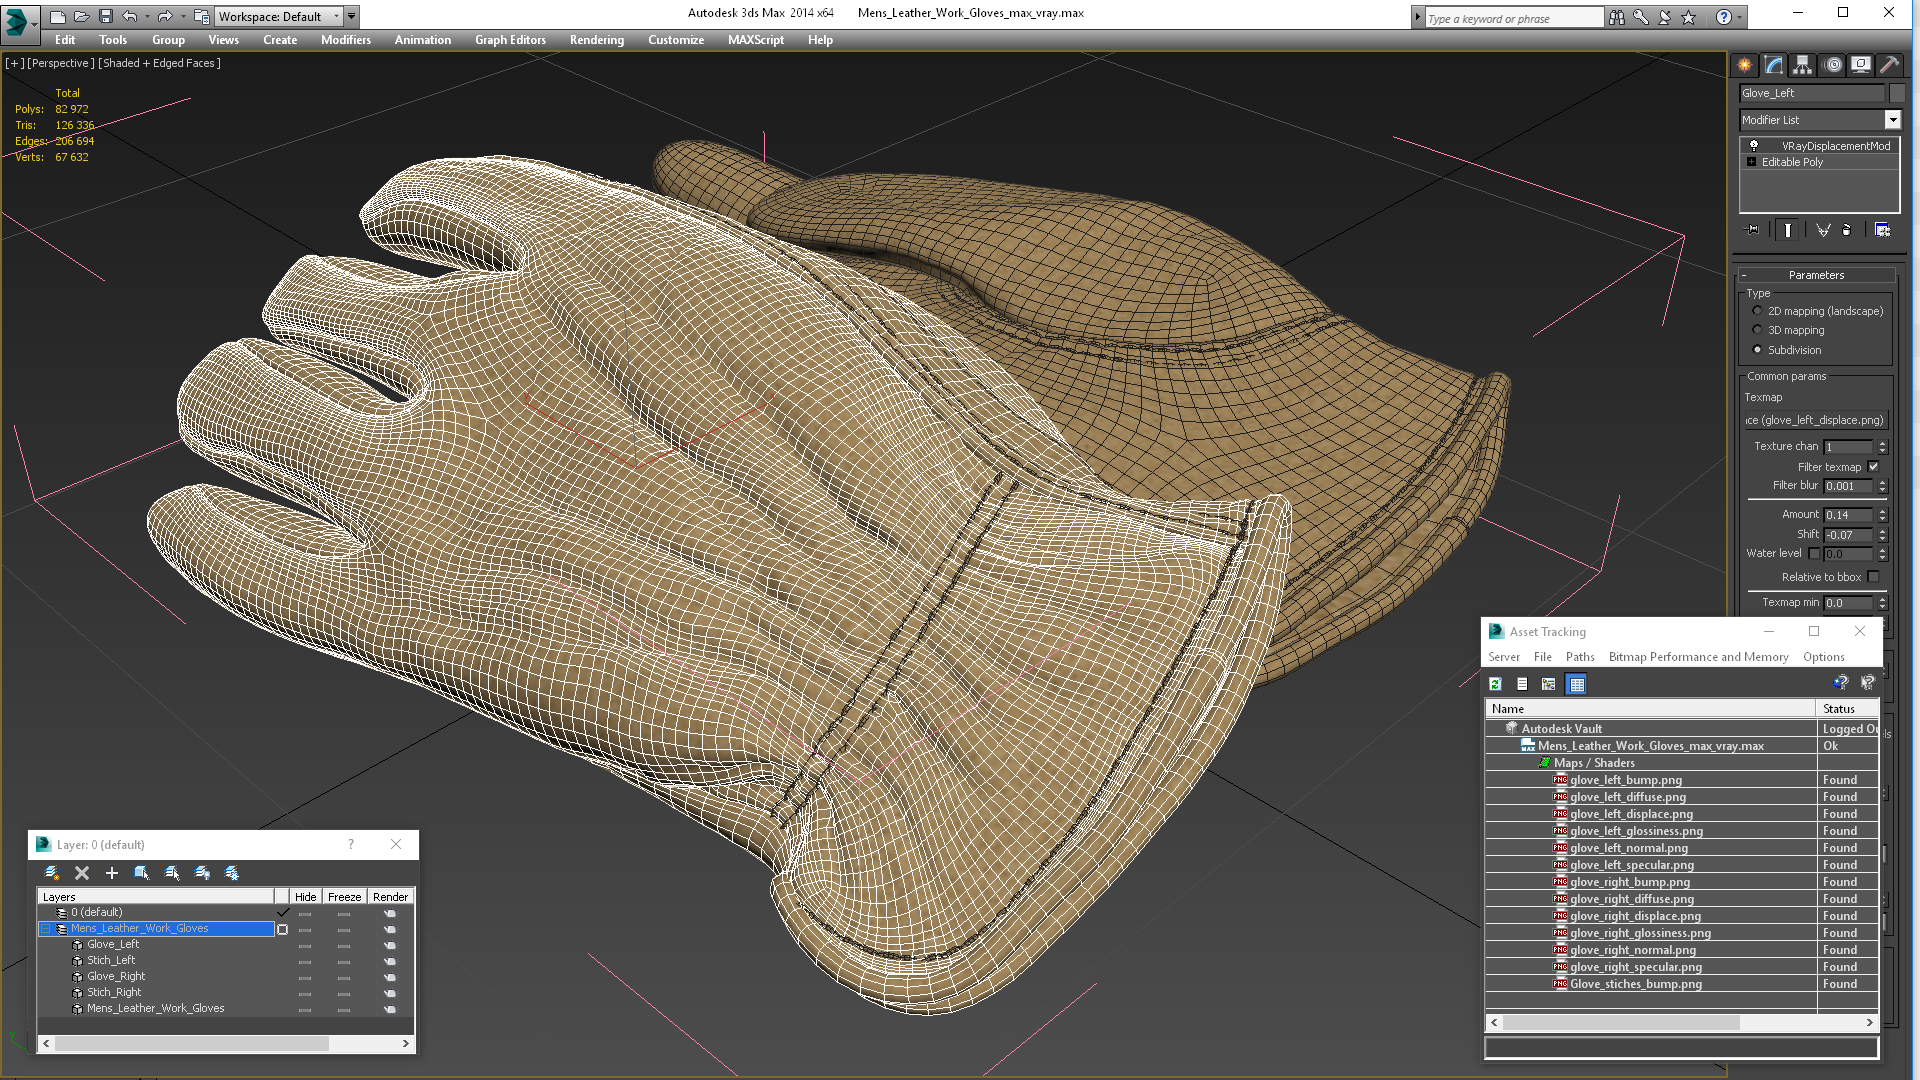The image size is (1920, 1080).
Task: Switch Asset Tracking to Table View icon
Action: pos(1577,684)
